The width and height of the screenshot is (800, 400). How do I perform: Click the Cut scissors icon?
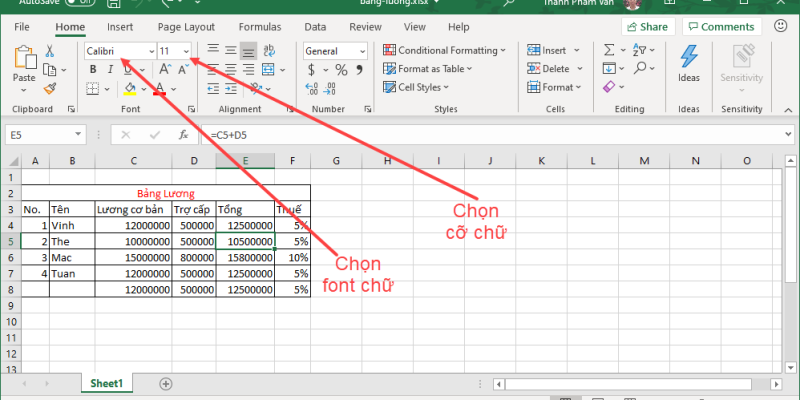(x=50, y=50)
